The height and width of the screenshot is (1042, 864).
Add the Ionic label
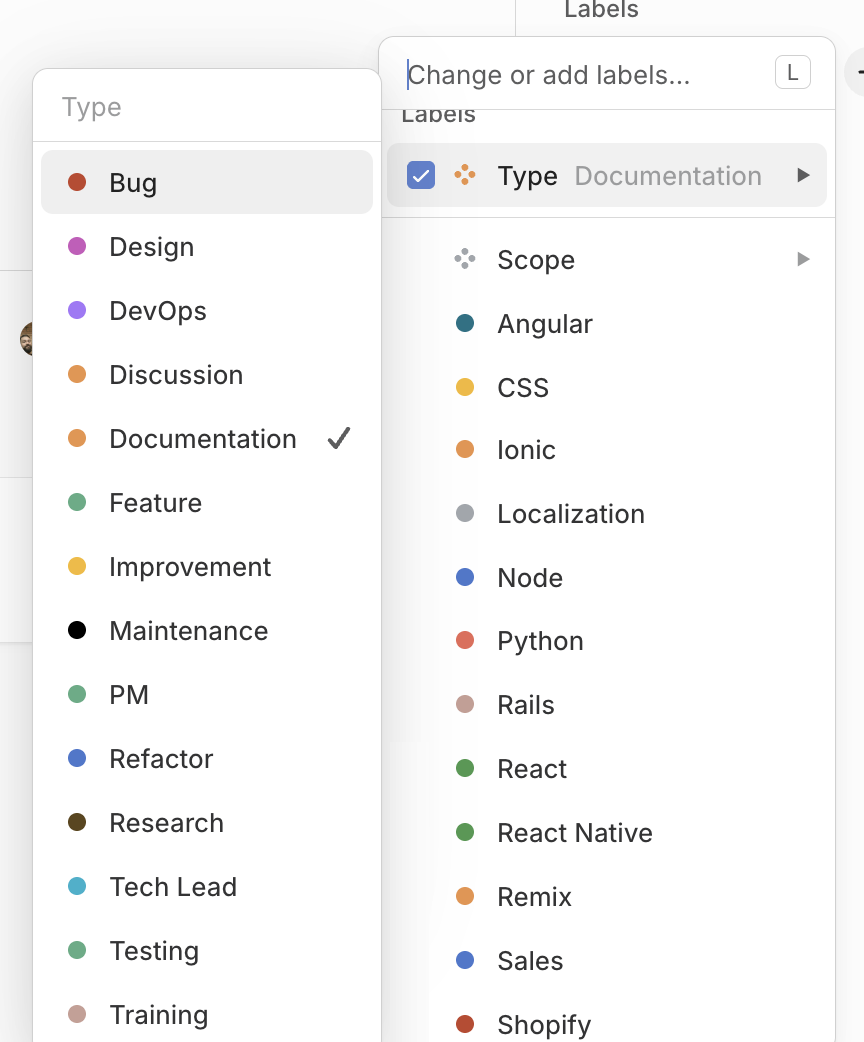pyautogui.click(x=607, y=450)
